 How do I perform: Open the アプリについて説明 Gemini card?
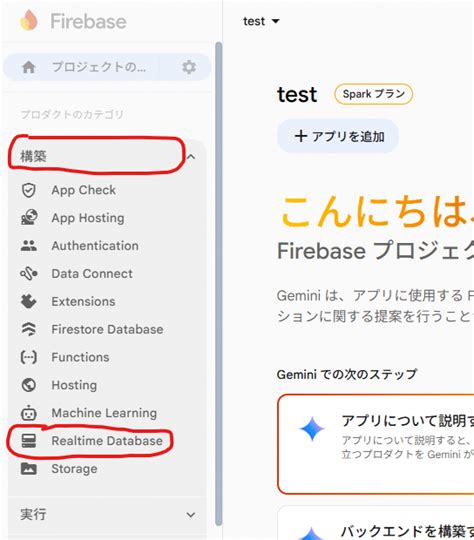click(x=376, y=444)
